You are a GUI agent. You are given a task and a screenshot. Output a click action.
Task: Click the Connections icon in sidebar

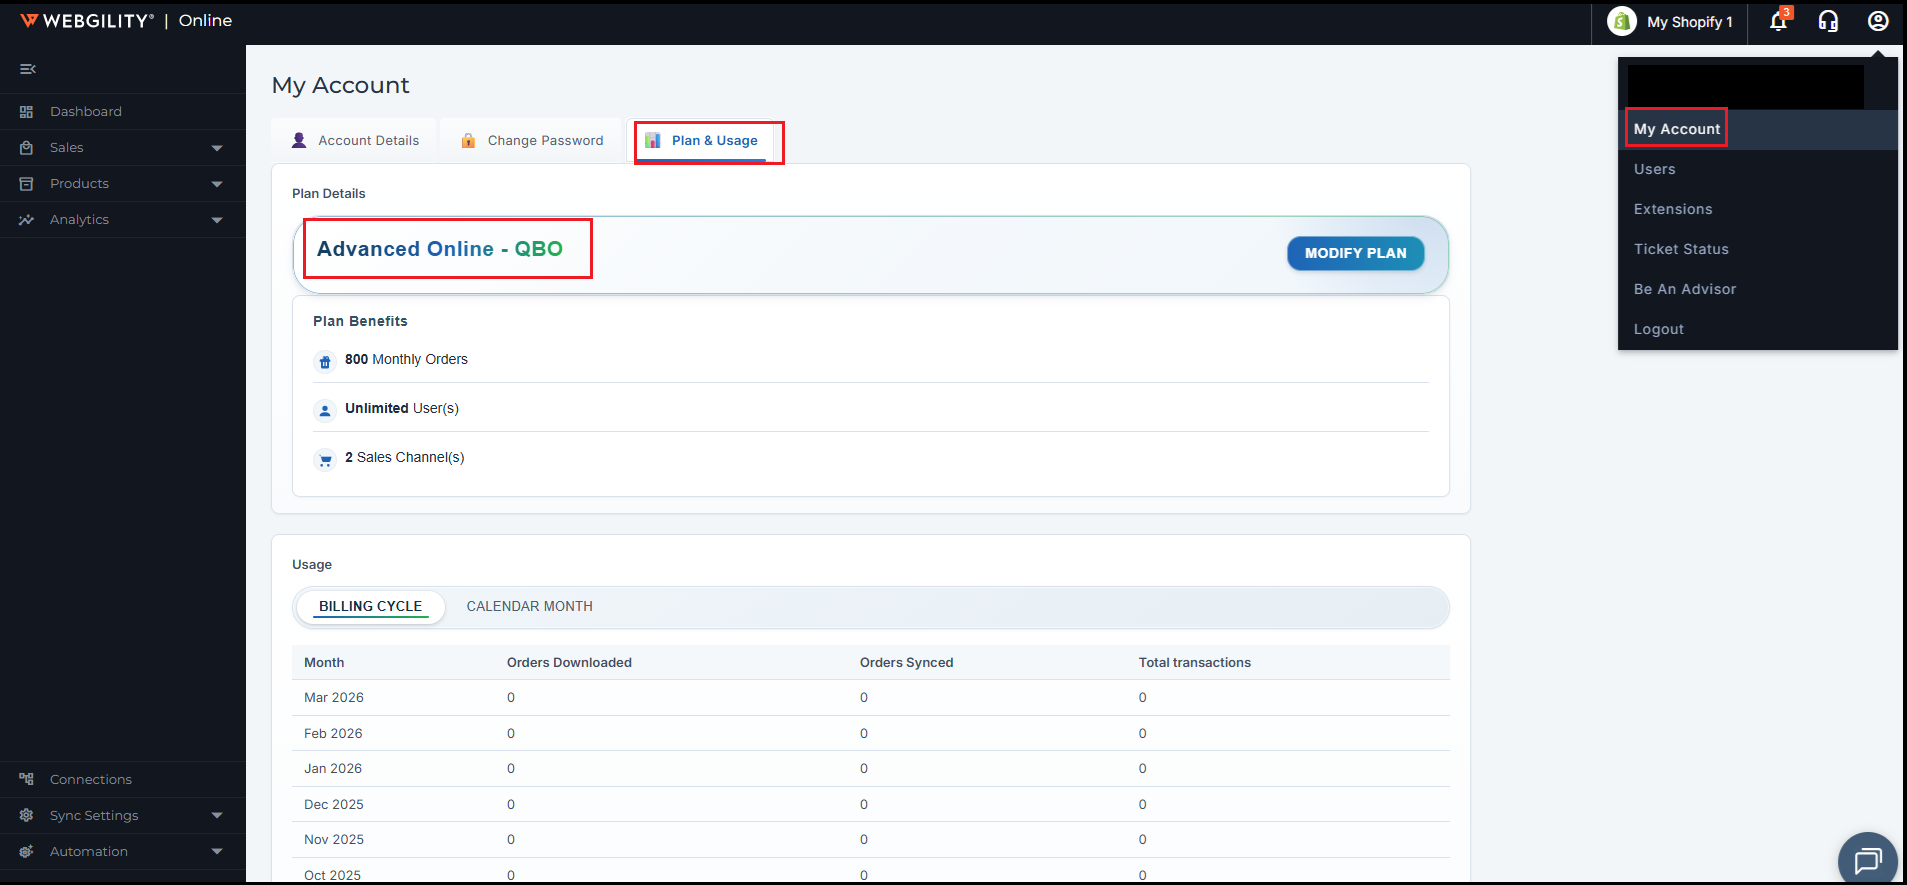(x=27, y=779)
